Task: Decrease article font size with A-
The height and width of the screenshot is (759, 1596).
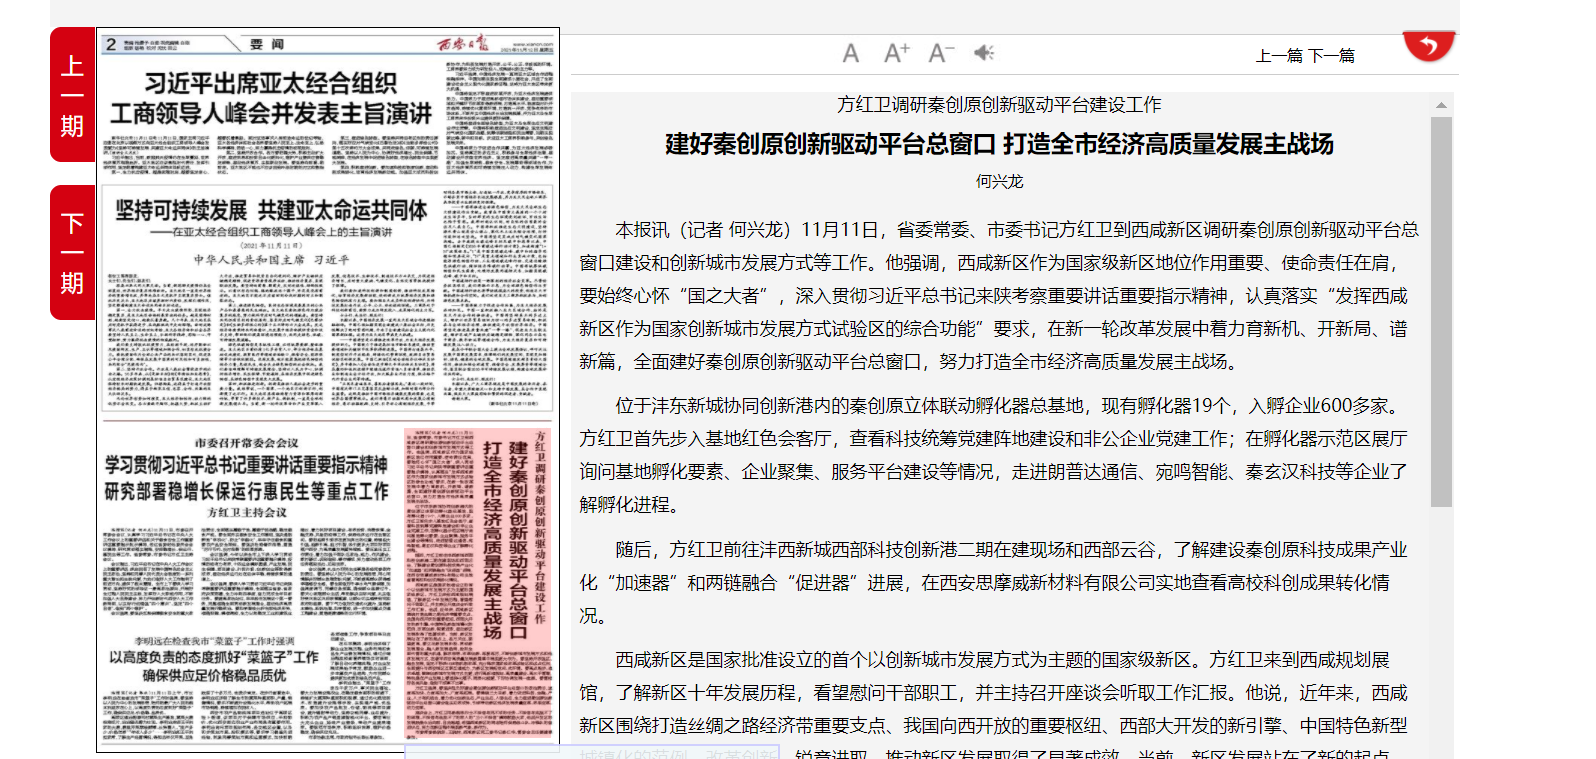Action: pos(941,53)
